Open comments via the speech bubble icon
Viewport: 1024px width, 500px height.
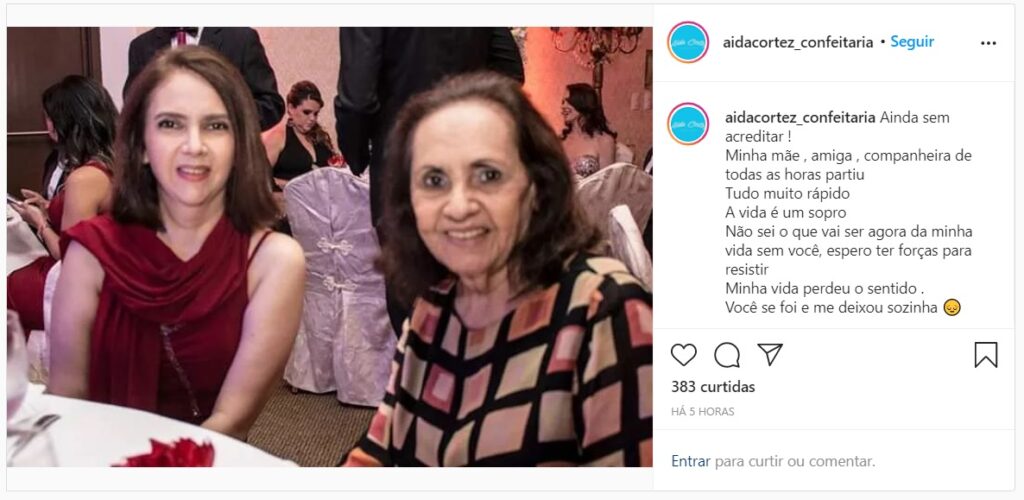pos(727,354)
